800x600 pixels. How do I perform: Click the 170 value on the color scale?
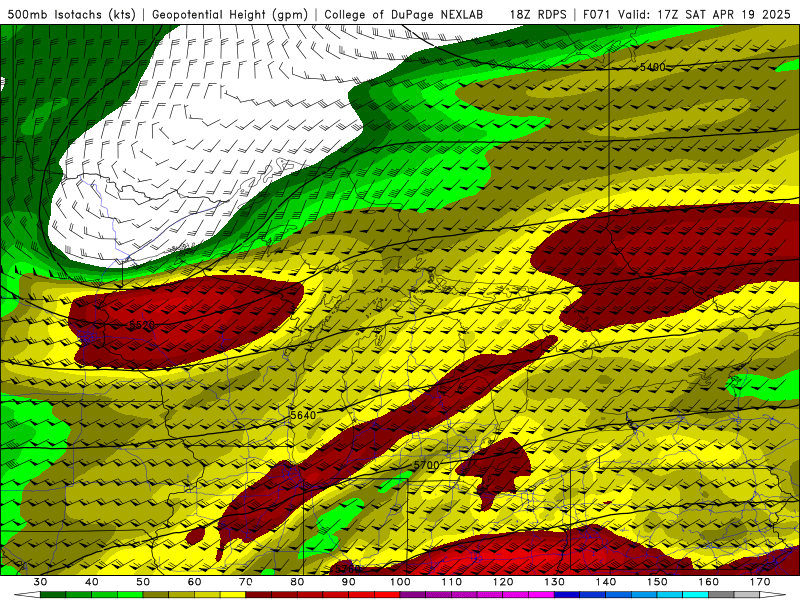760,582
